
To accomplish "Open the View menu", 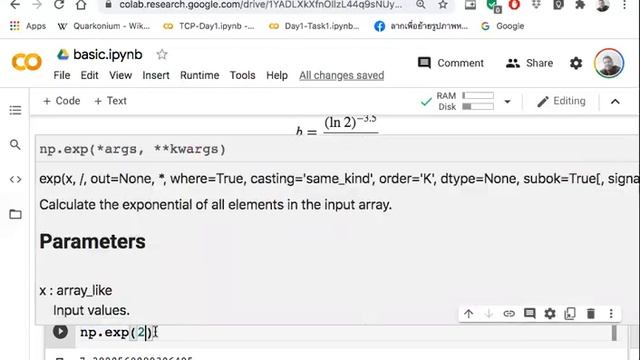I will [120, 76].
